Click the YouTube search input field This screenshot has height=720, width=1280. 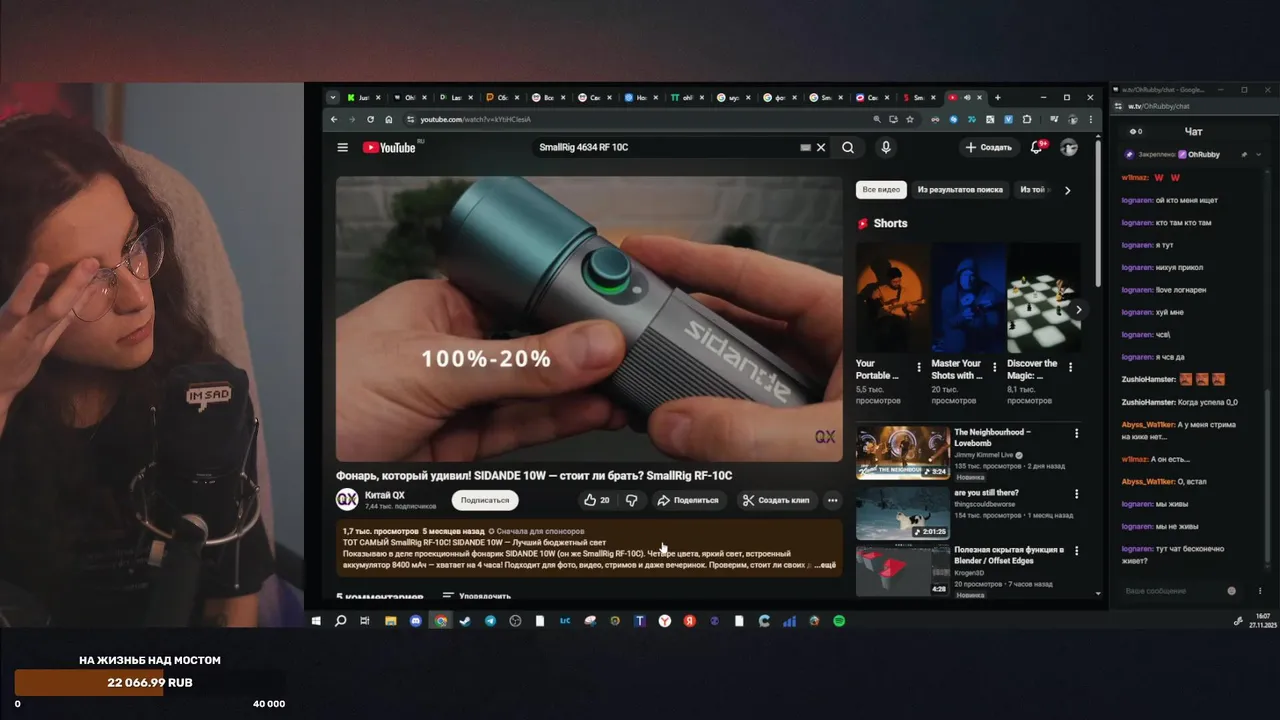[665, 147]
